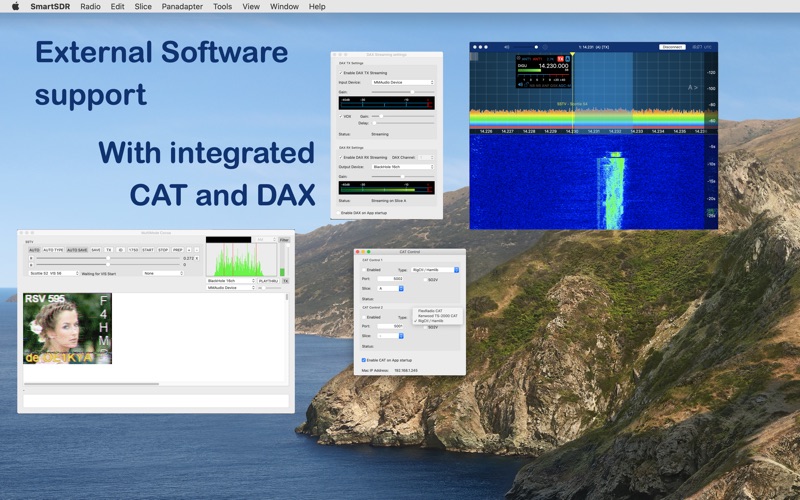Open the CAT Control 2 Slice dropdown
This screenshot has width=800, height=500.
point(390,336)
